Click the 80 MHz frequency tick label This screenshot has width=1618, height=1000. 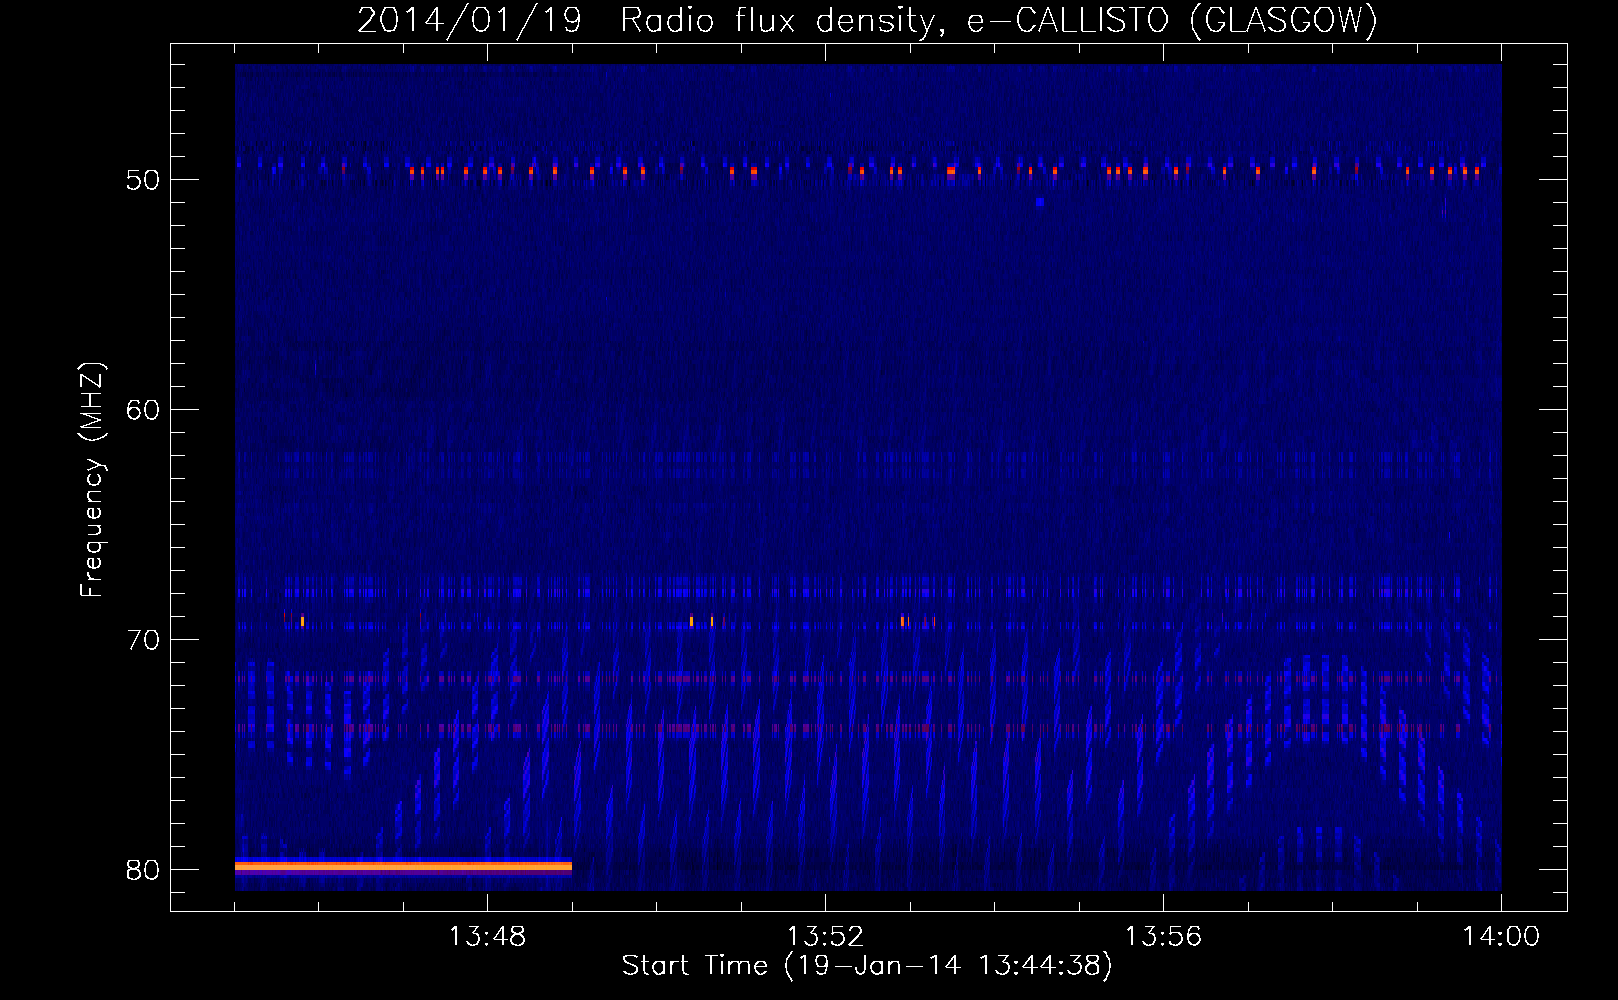coord(143,870)
